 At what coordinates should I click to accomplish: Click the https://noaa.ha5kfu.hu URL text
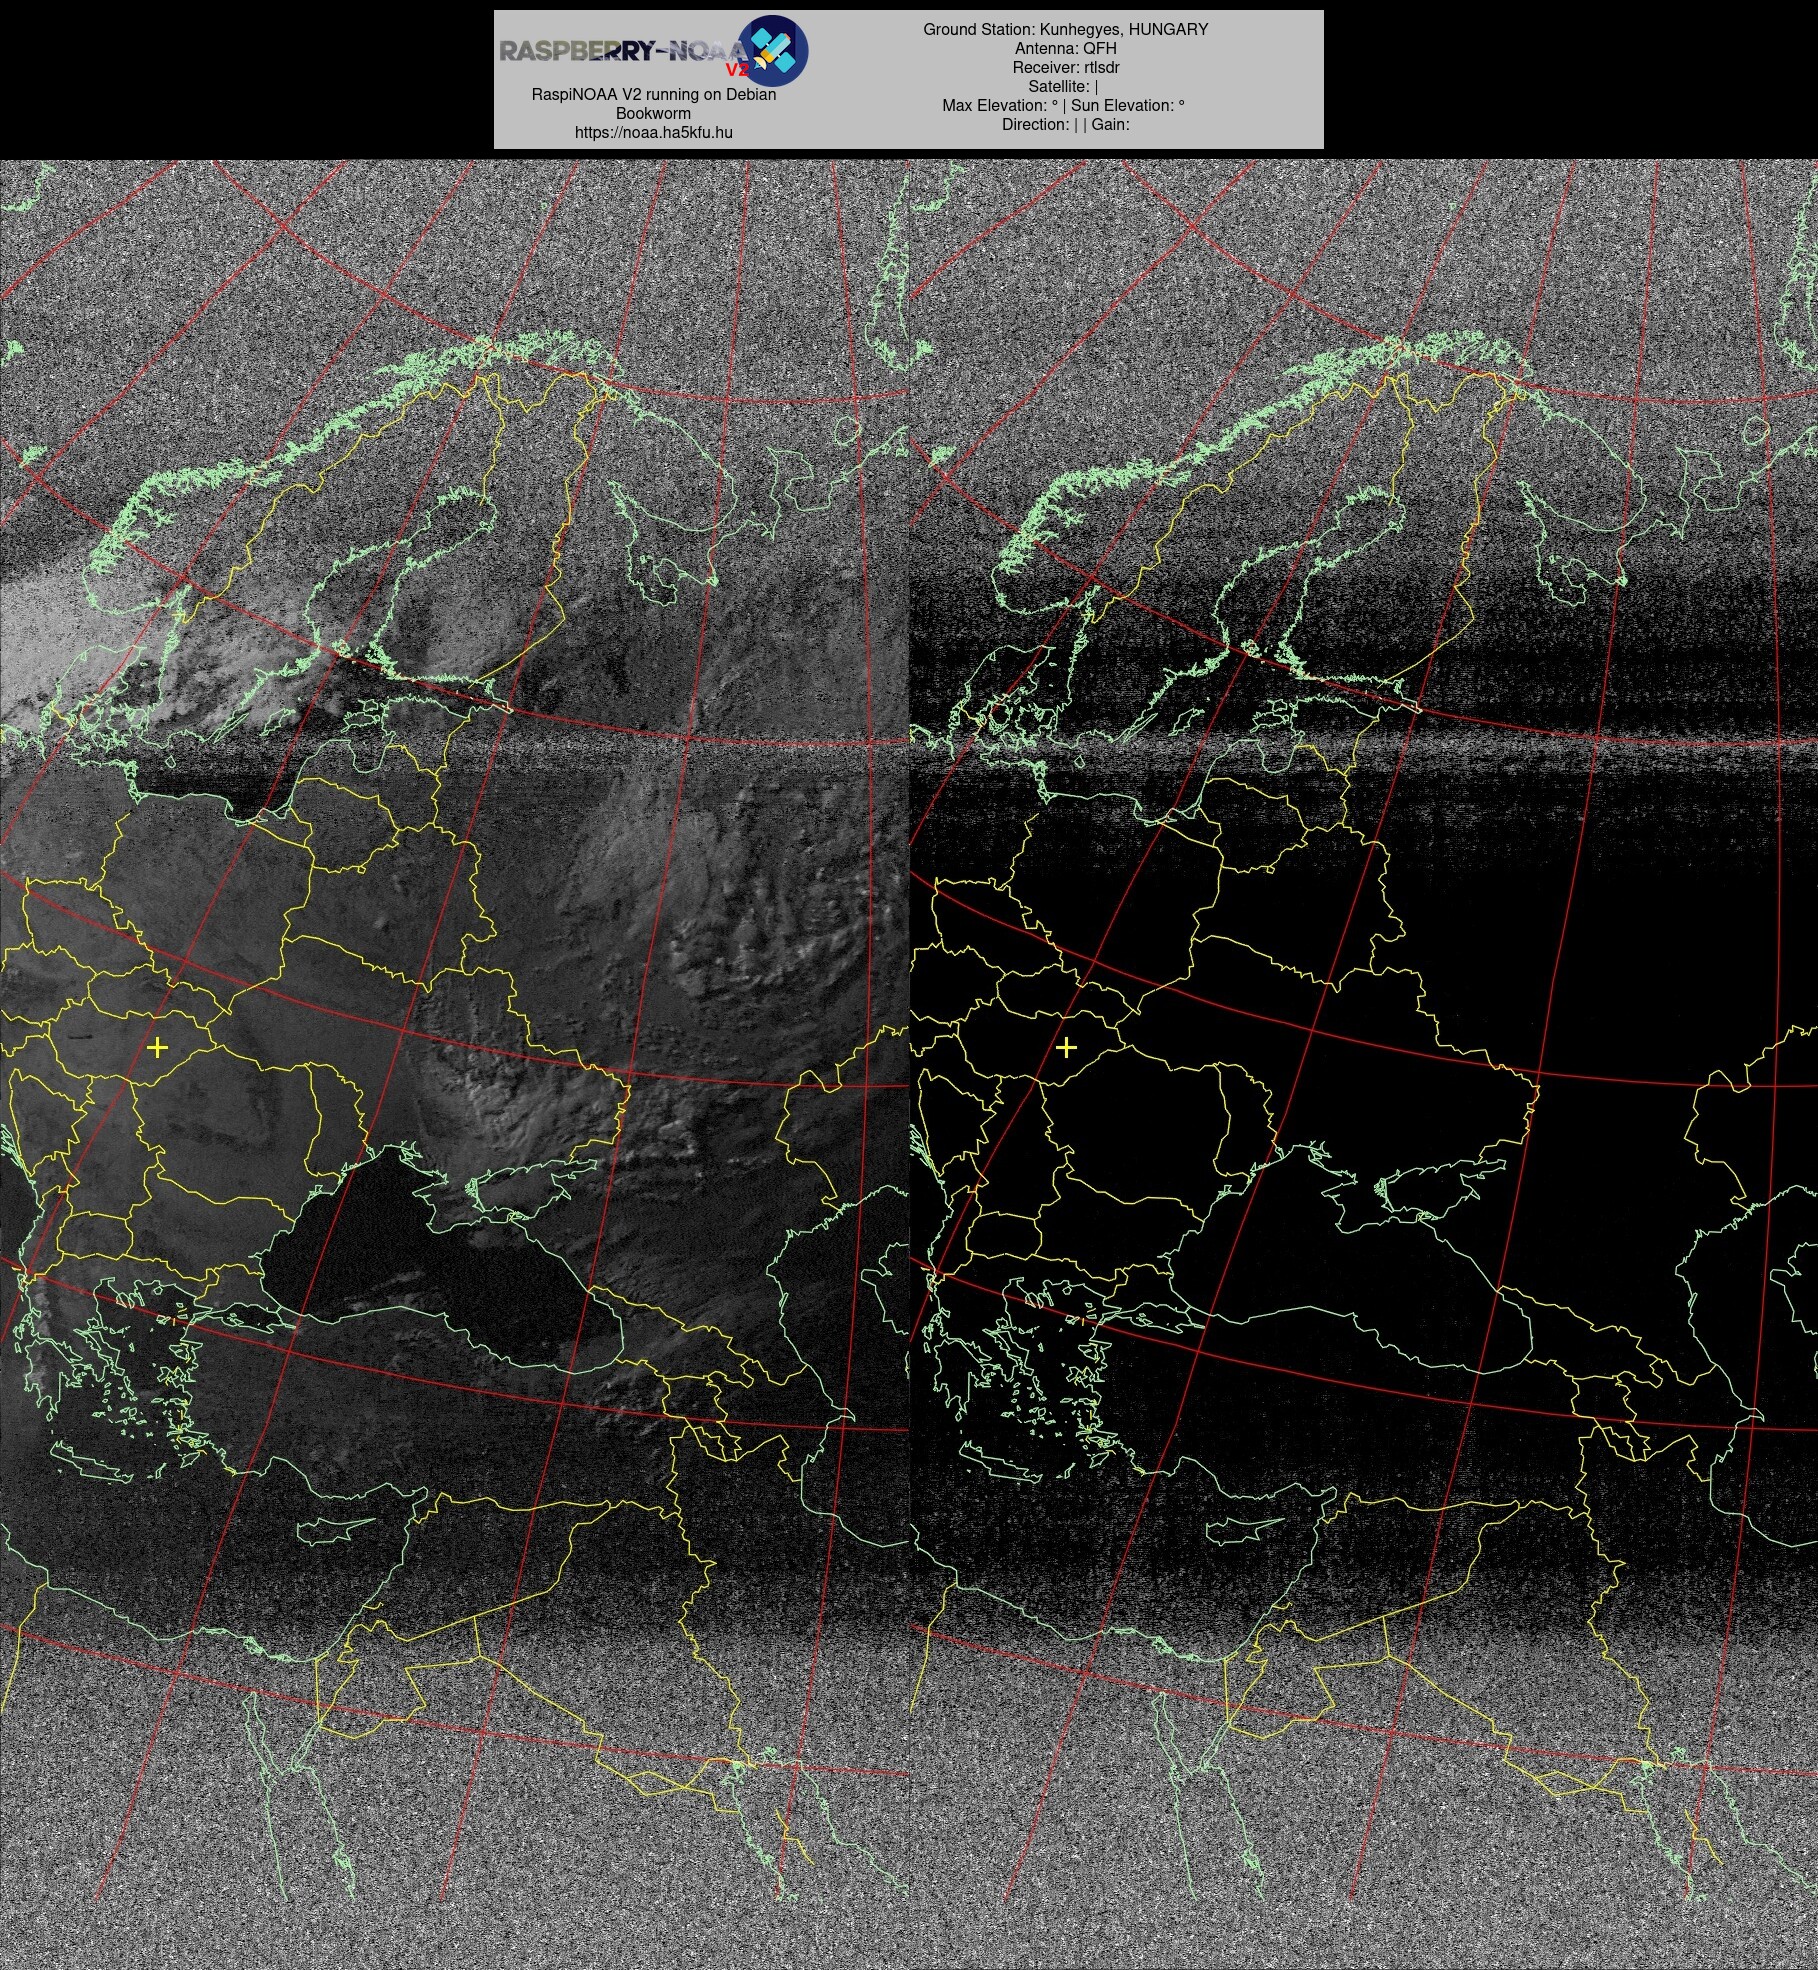pyautogui.click(x=654, y=133)
